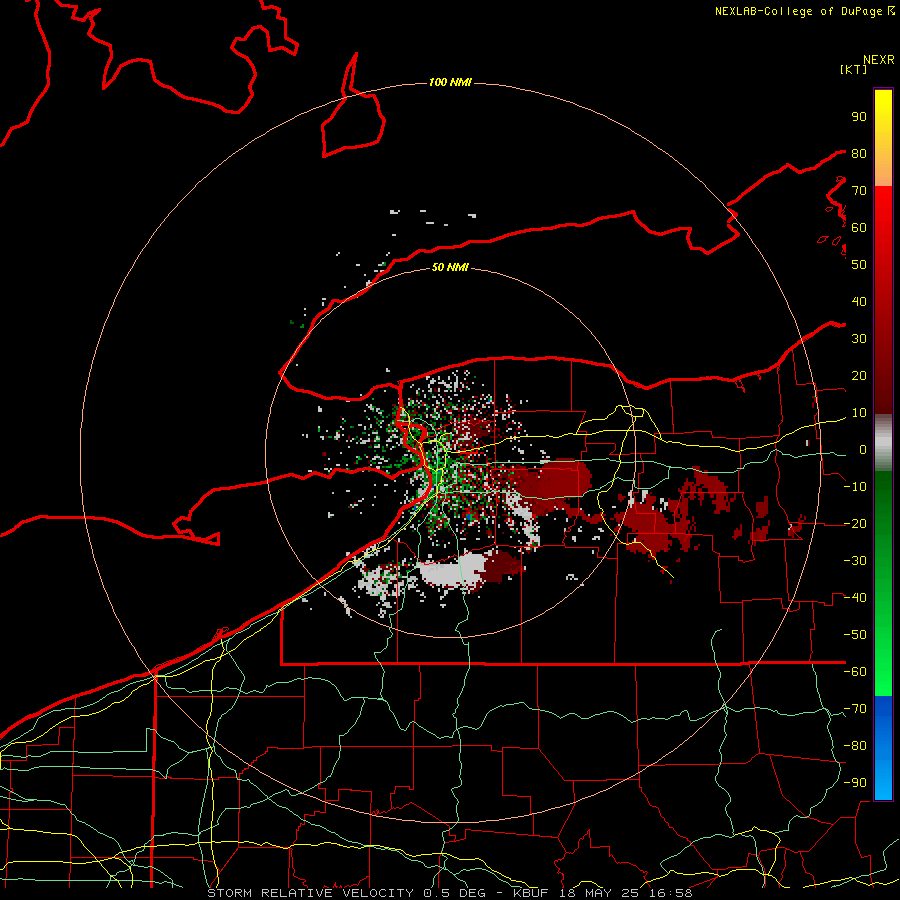The height and width of the screenshot is (900, 900).
Task: Click the NEXR label above color scale
Action: click(x=879, y=59)
